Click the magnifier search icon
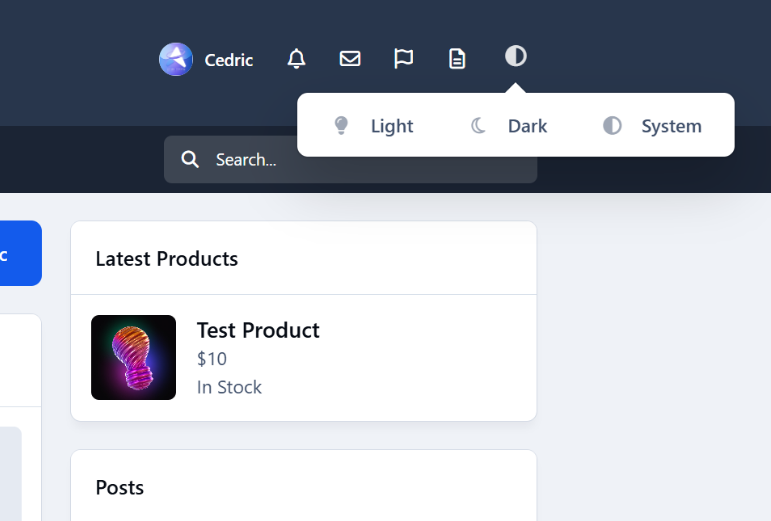The width and height of the screenshot is (771, 521). [x=190, y=159]
